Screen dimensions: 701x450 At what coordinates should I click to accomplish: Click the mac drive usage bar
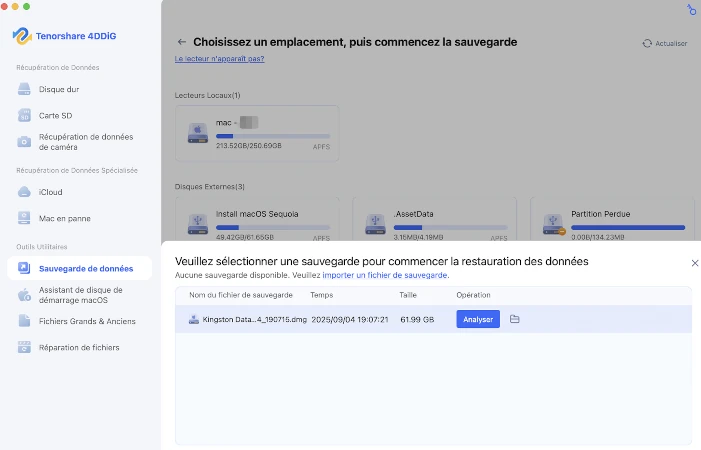(x=273, y=136)
